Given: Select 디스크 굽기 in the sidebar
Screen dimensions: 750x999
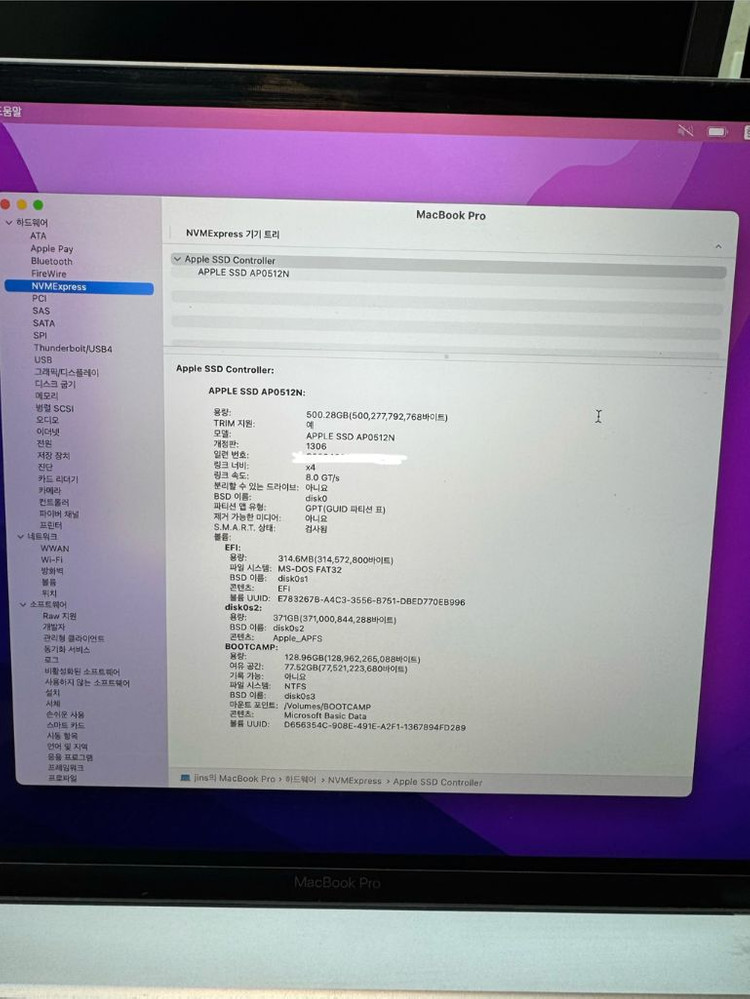Looking at the screenshot, I should [55, 384].
